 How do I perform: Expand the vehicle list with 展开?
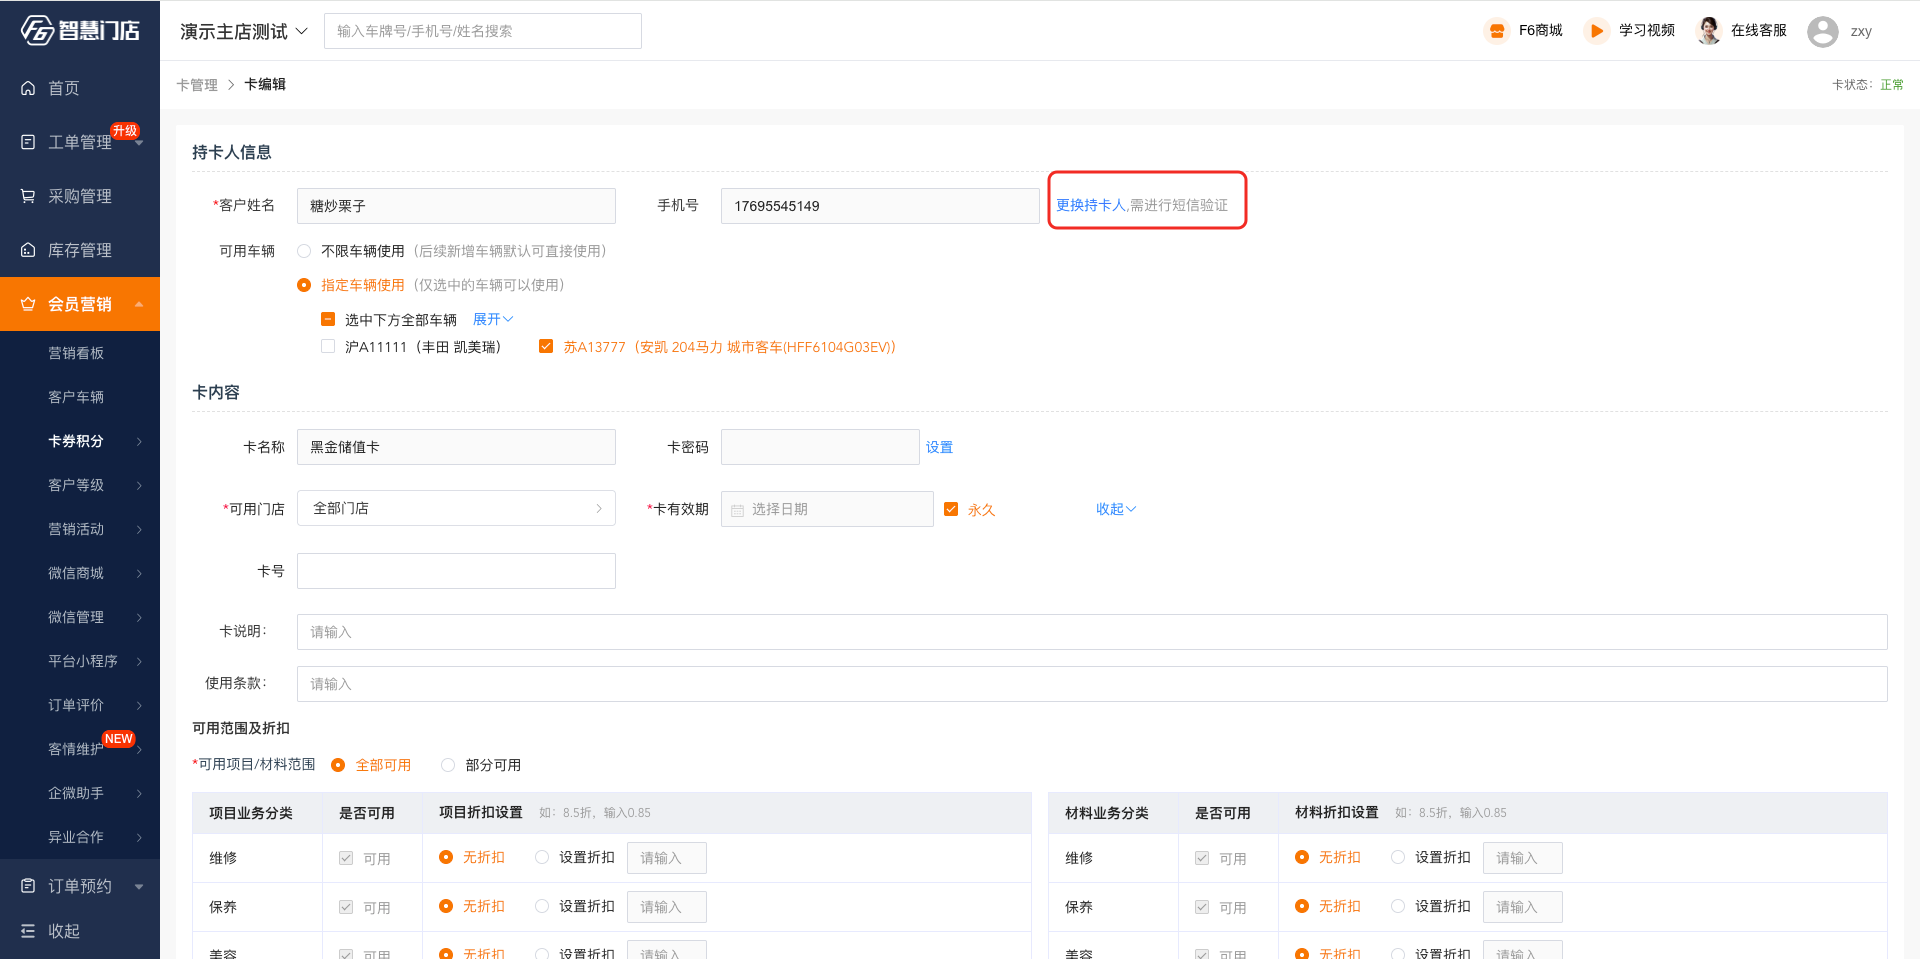(x=492, y=319)
